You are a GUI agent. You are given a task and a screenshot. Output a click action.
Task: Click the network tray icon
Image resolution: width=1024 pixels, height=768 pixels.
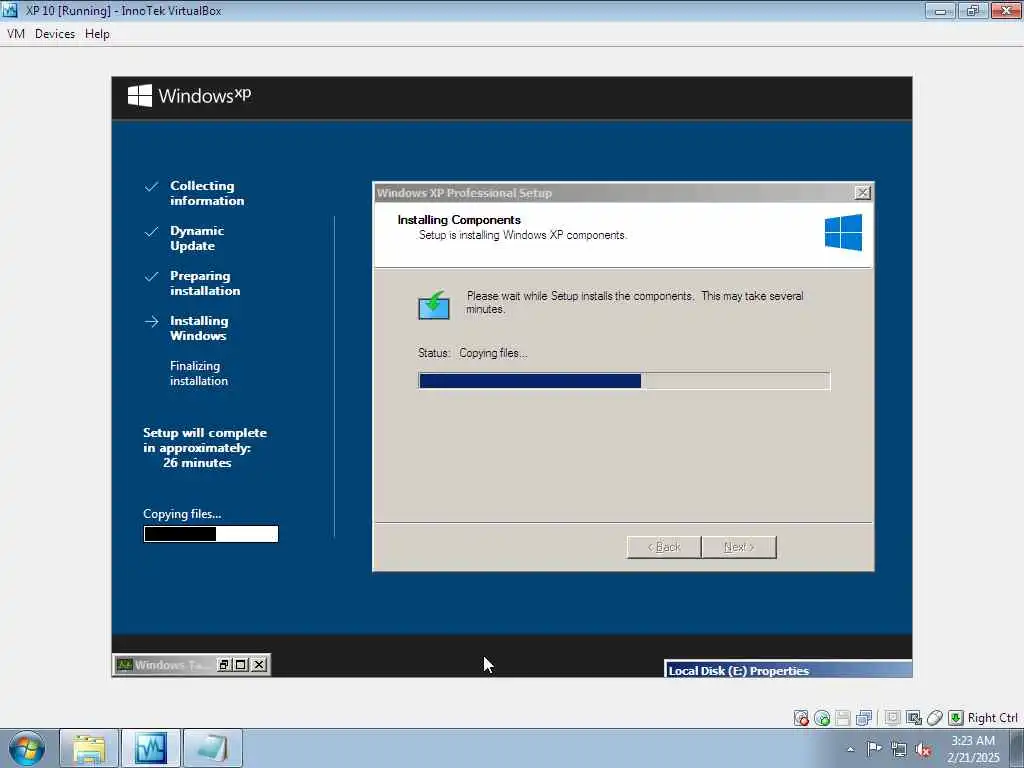pyautogui.click(x=899, y=750)
